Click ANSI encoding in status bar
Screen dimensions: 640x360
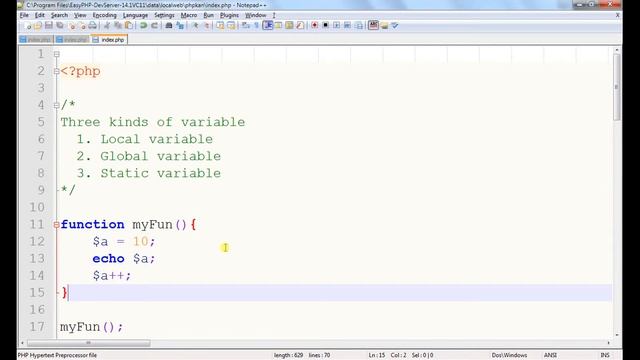point(550,355)
